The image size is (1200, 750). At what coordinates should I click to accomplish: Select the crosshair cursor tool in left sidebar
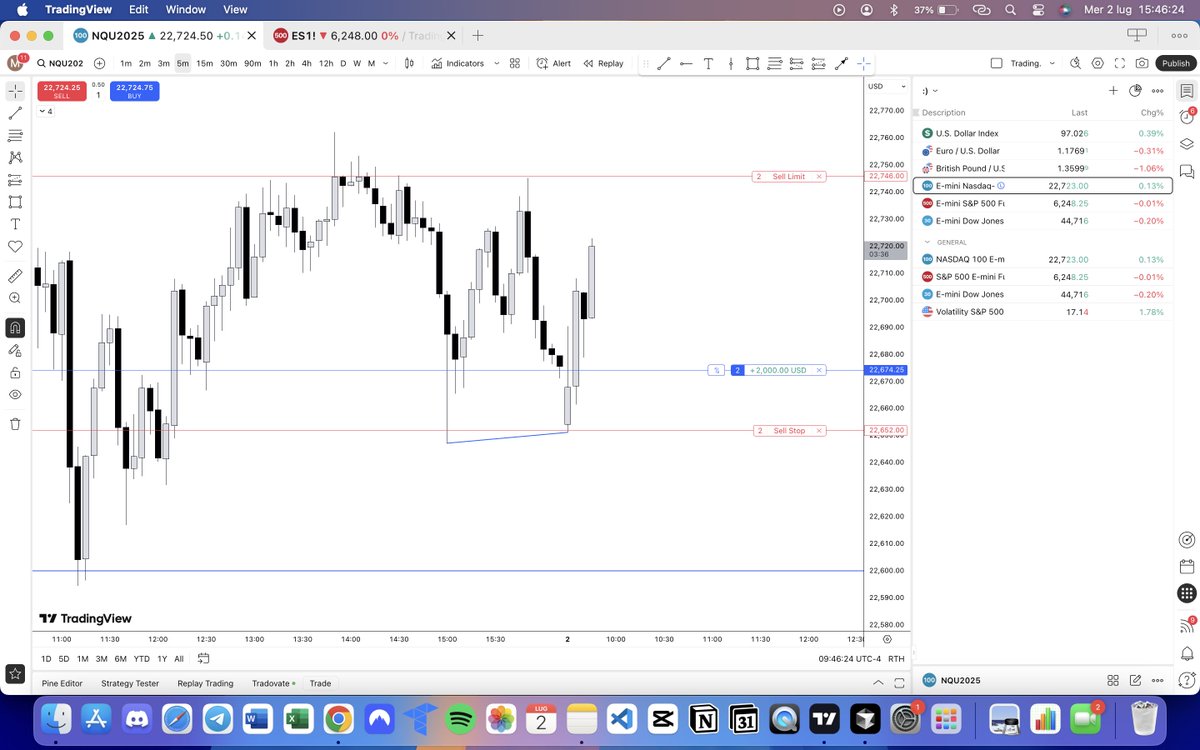click(x=15, y=91)
